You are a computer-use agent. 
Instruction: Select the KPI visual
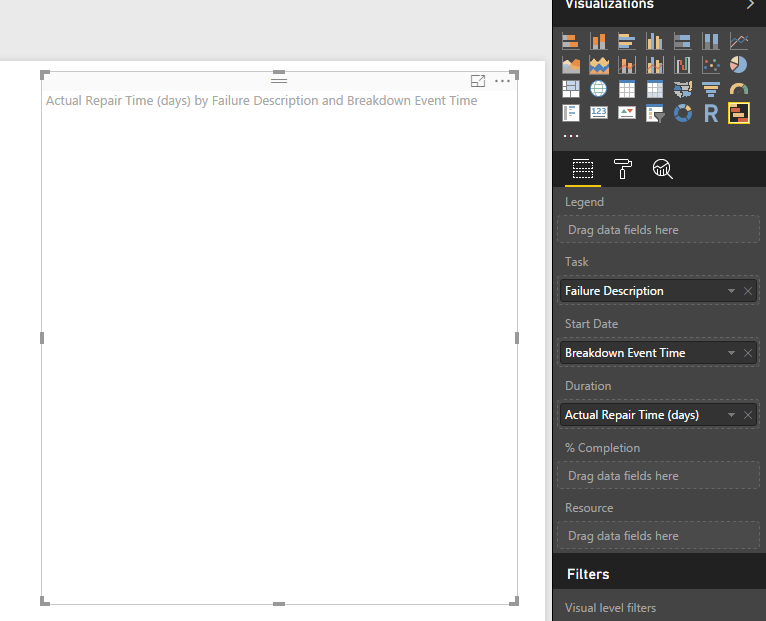(x=627, y=113)
